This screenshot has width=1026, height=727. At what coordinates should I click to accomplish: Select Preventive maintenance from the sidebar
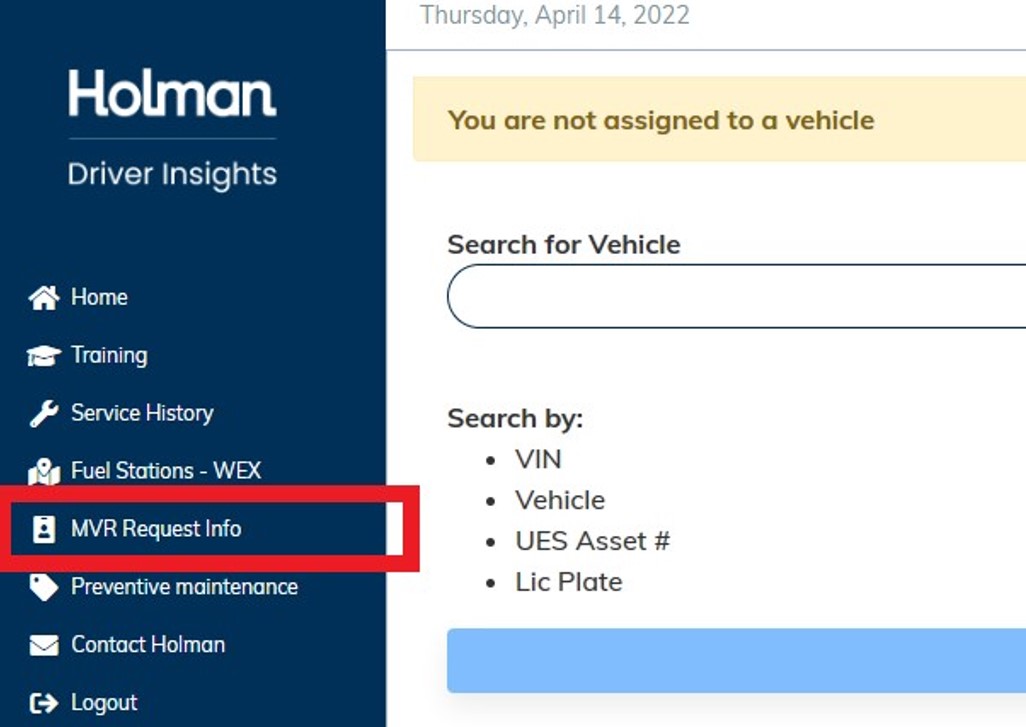click(x=184, y=587)
